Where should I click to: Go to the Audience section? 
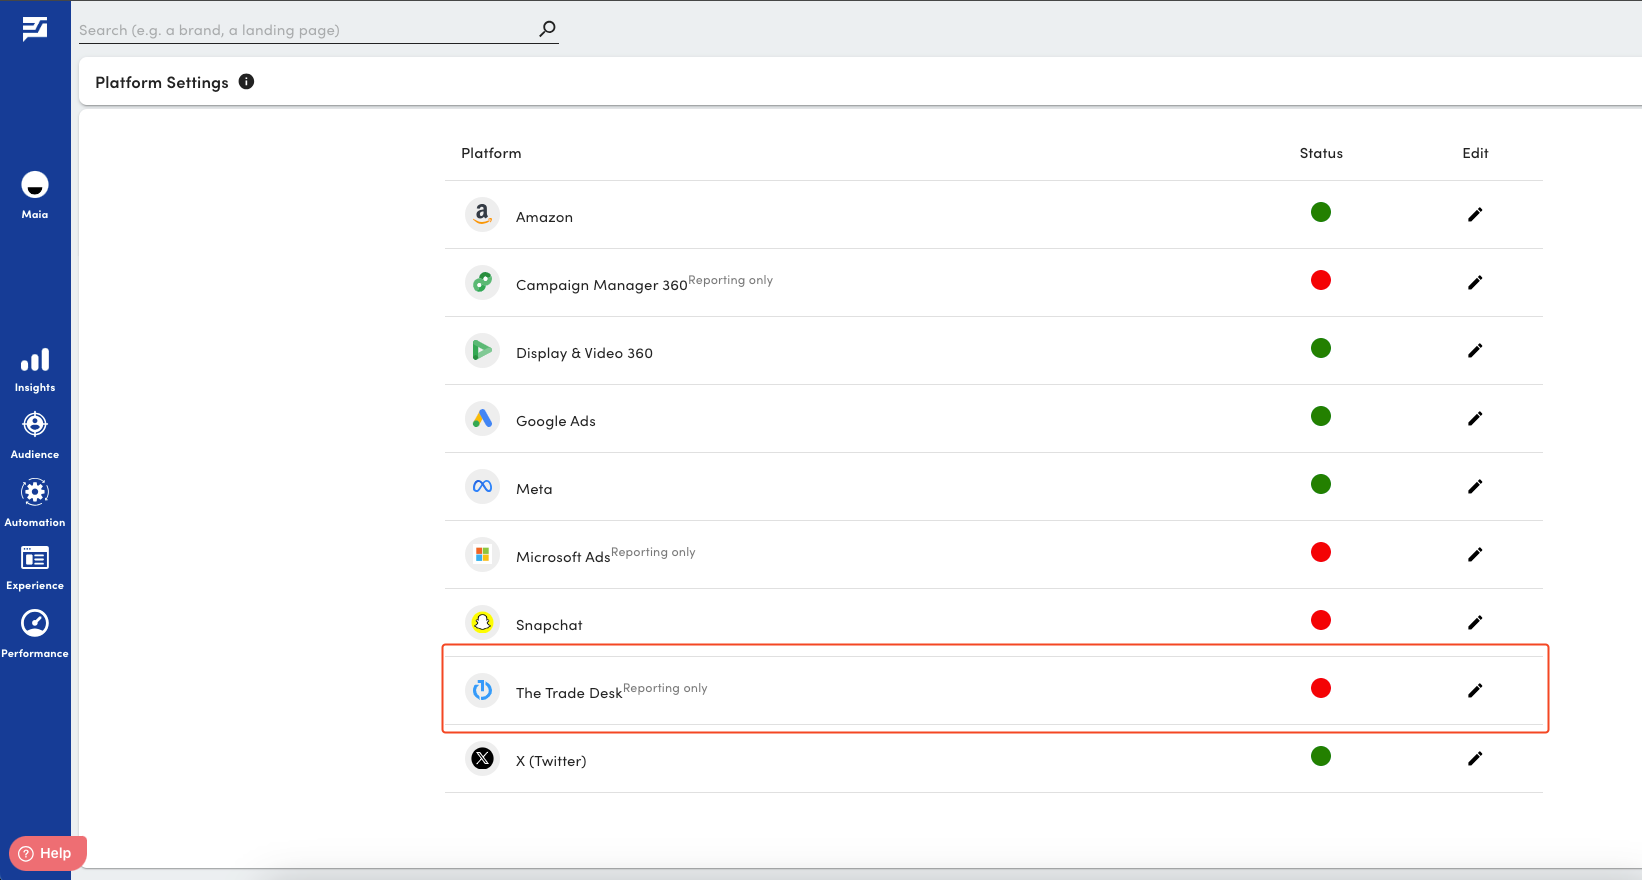click(35, 436)
